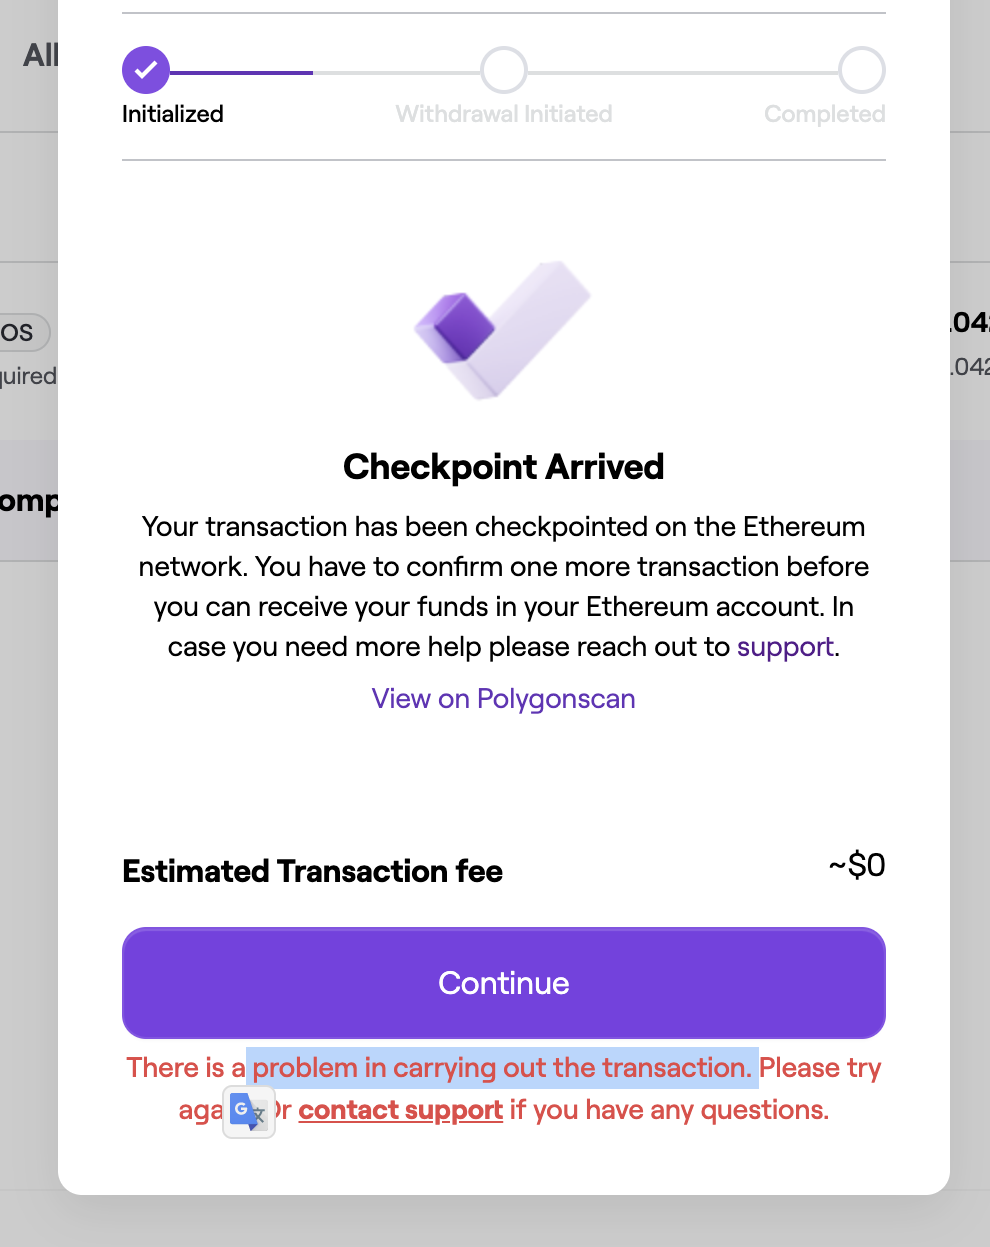
Task: Click the Estimated Transaction fee label
Action: point(312,871)
